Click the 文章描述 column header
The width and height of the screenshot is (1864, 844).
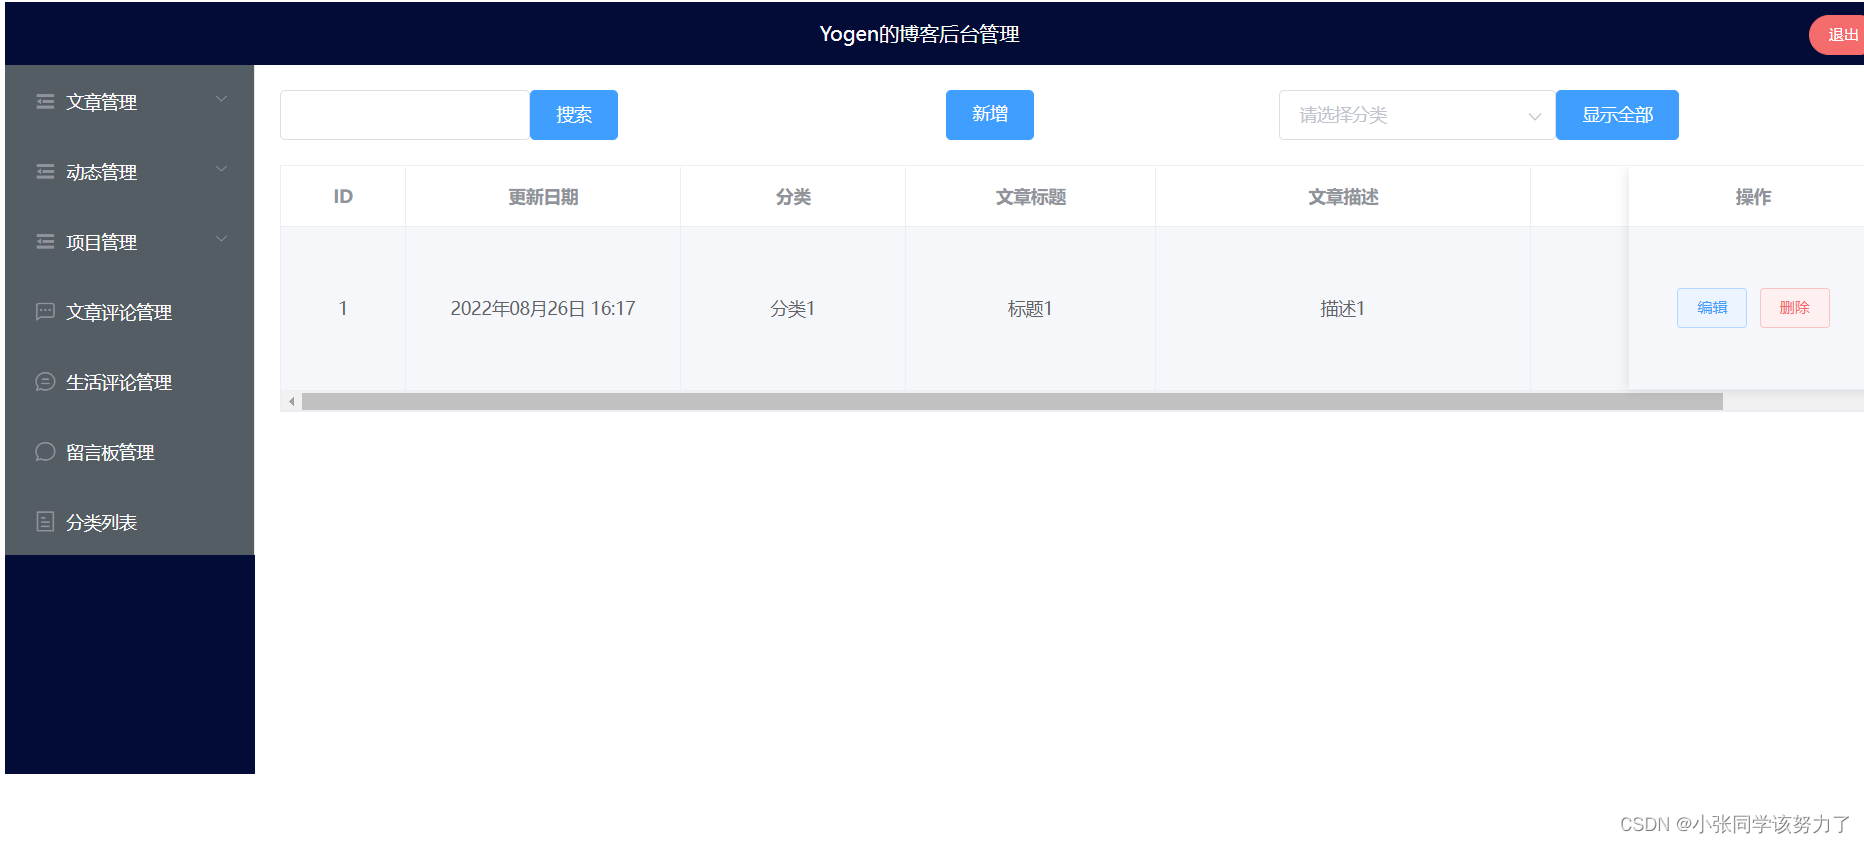coord(1343,196)
